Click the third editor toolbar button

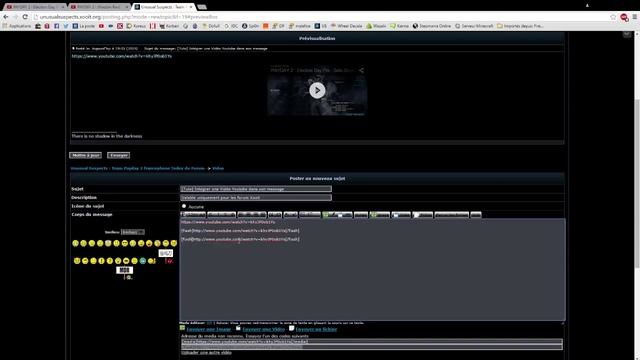click(x=252, y=215)
